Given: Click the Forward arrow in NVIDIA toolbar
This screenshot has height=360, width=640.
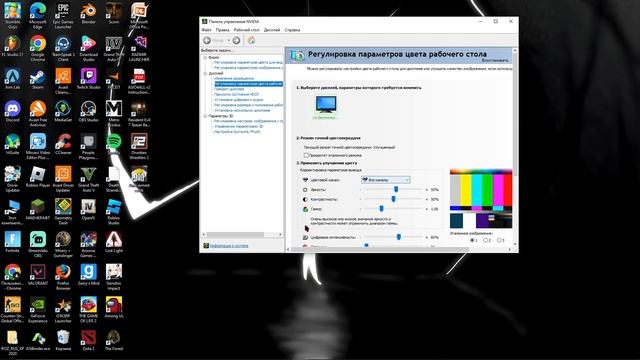Looking at the screenshot, I should [x=236, y=40].
